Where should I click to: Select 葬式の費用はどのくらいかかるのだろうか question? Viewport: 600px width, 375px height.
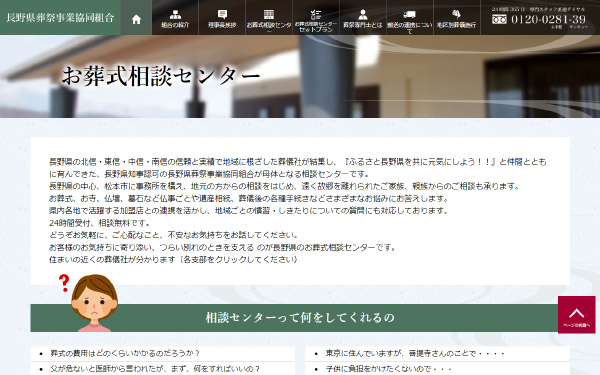(125, 353)
